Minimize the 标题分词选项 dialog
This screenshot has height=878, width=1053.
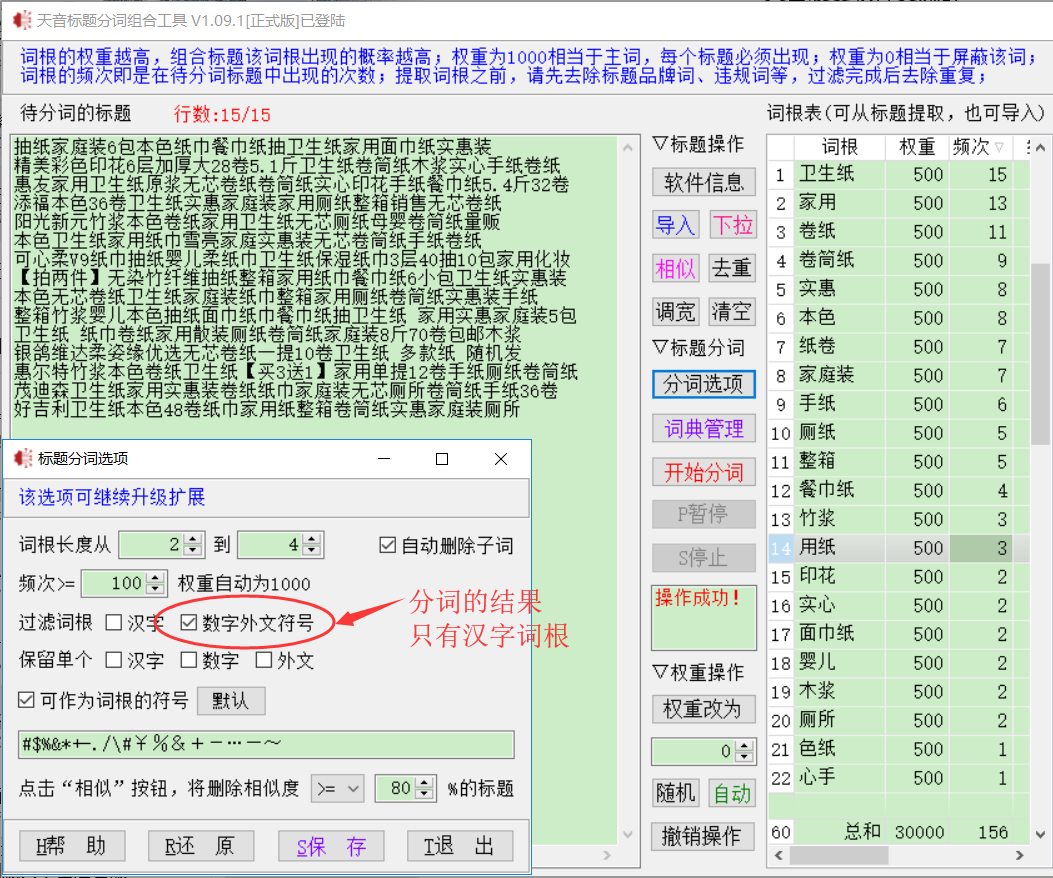coord(383,459)
